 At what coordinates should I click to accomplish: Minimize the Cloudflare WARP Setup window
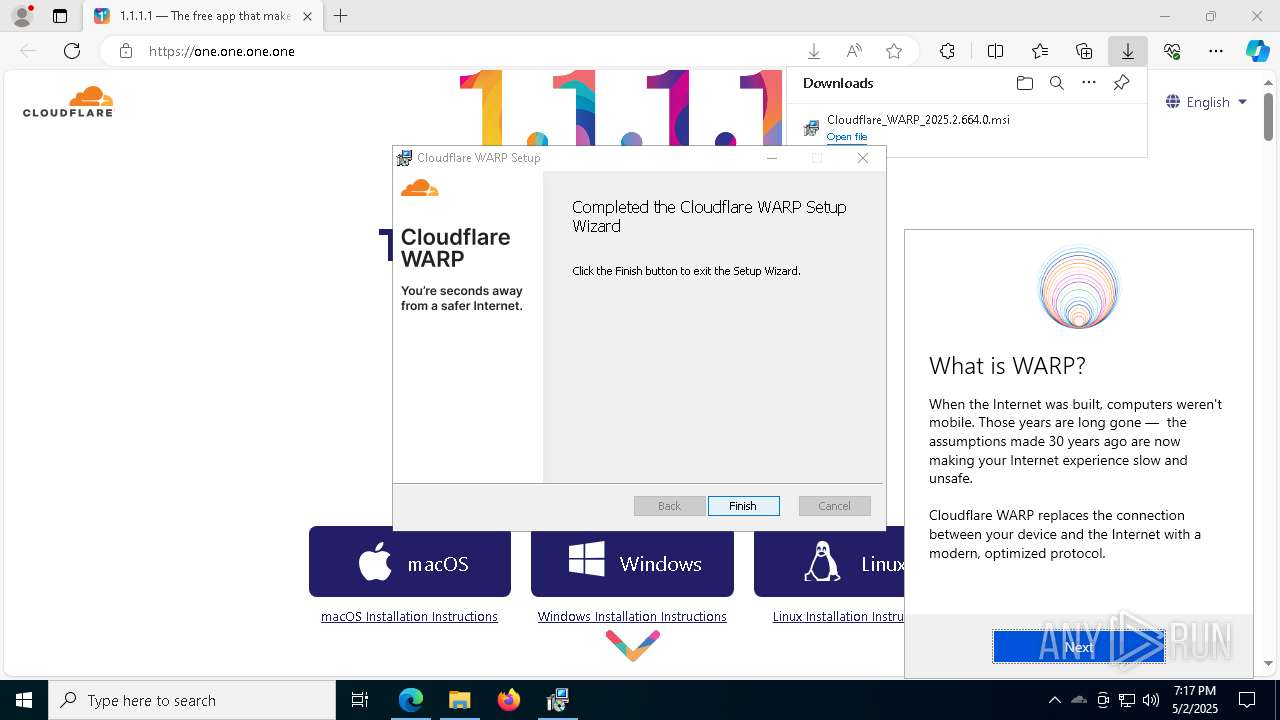click(772, 158)
